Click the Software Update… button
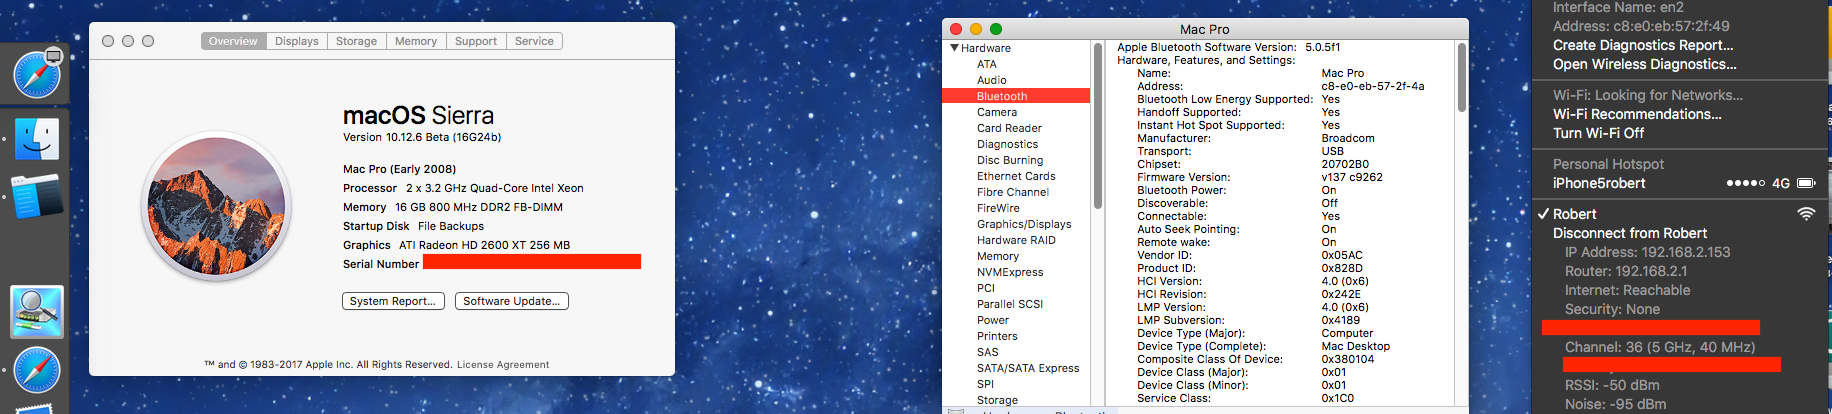This screenshot has width=1832, height=414. 512,301
